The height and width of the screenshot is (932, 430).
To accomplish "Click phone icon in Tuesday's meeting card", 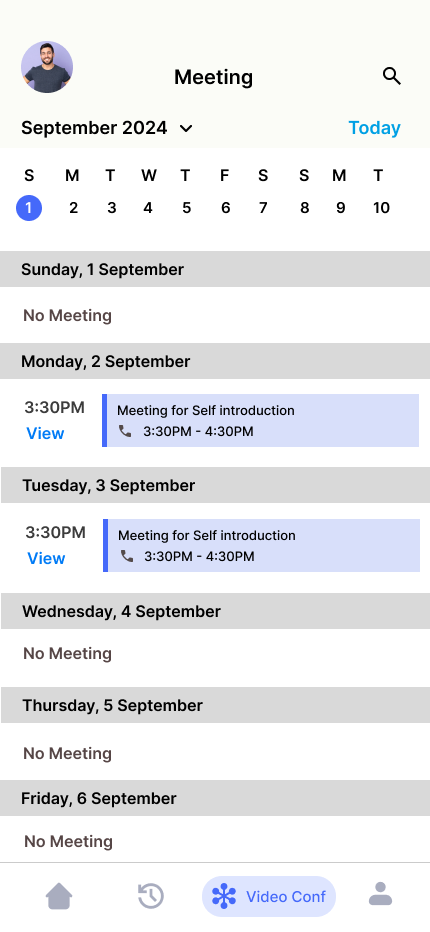I will 127,556.
